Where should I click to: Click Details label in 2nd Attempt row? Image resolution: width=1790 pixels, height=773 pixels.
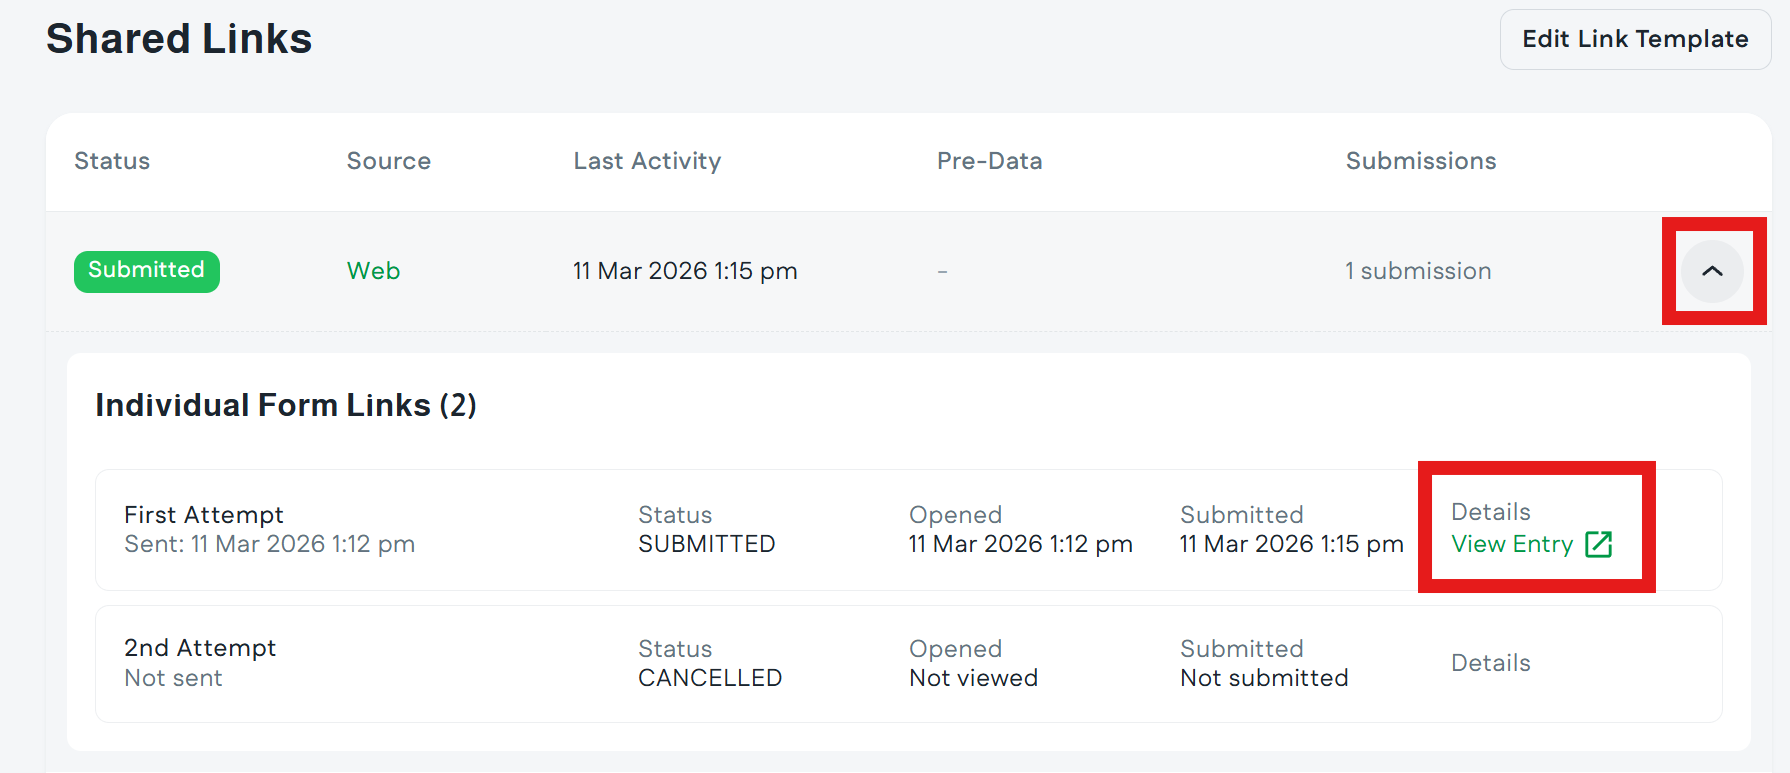(x=1490, y=663)
